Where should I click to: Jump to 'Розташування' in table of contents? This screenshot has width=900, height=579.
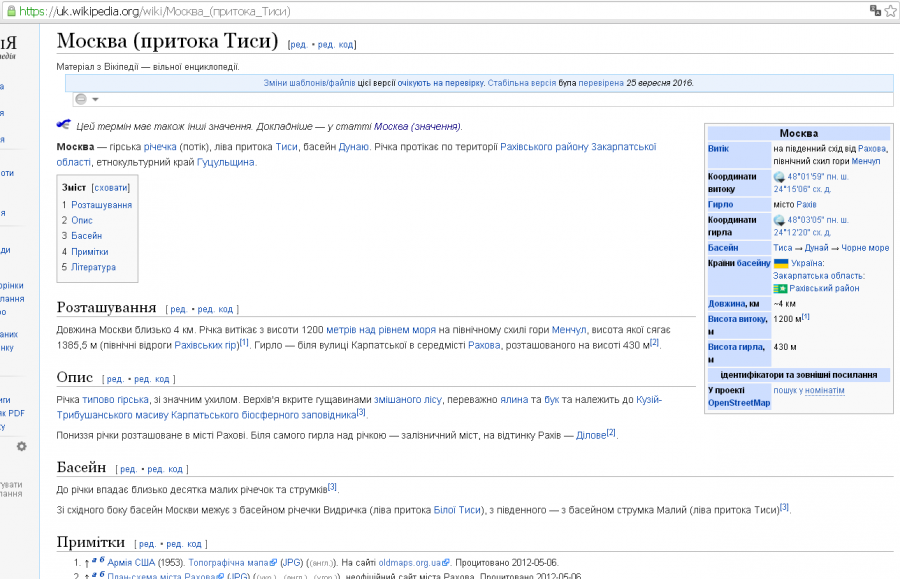101,205
